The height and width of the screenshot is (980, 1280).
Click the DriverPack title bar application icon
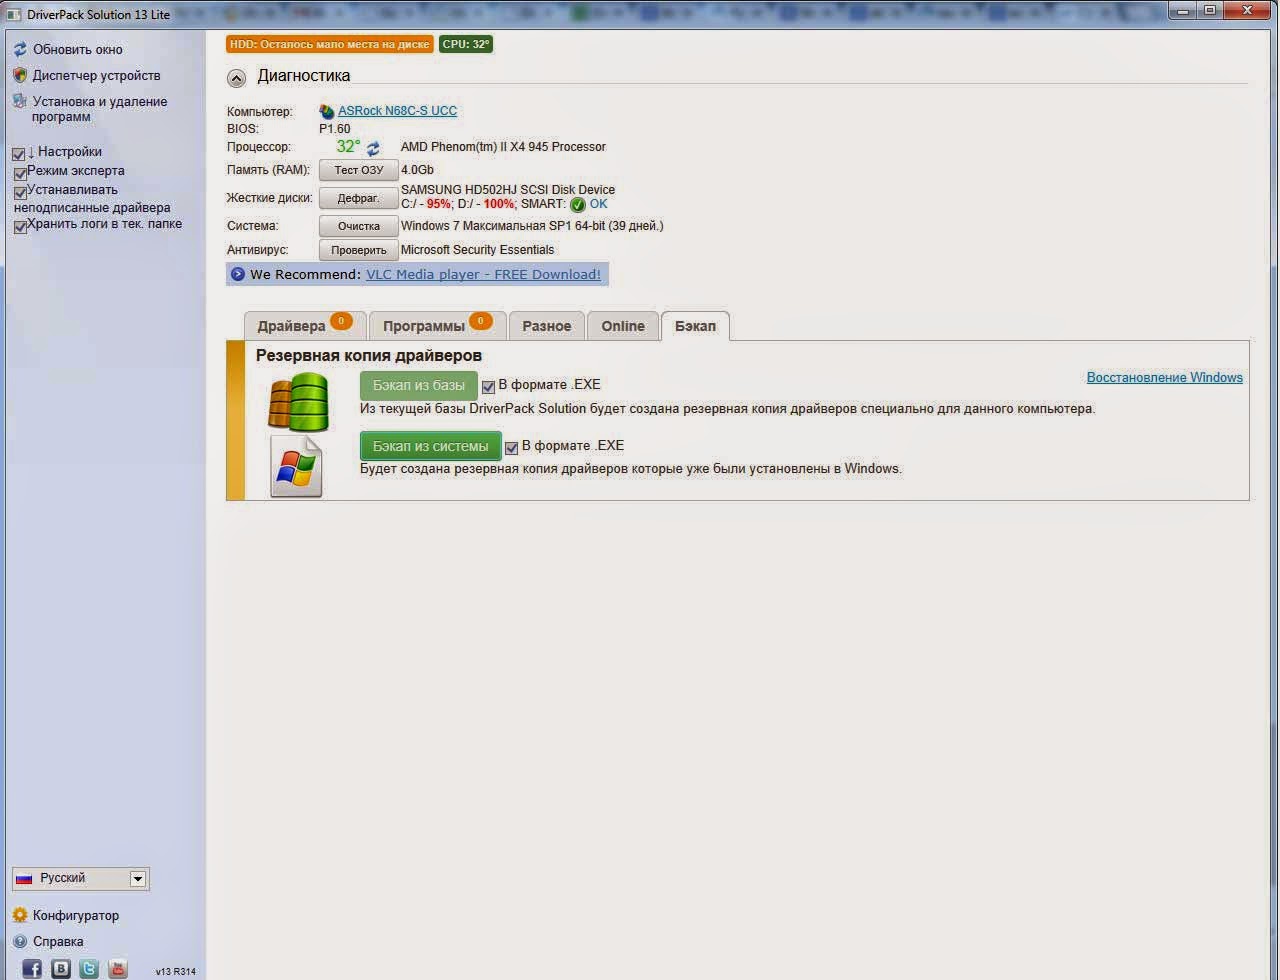15,14
